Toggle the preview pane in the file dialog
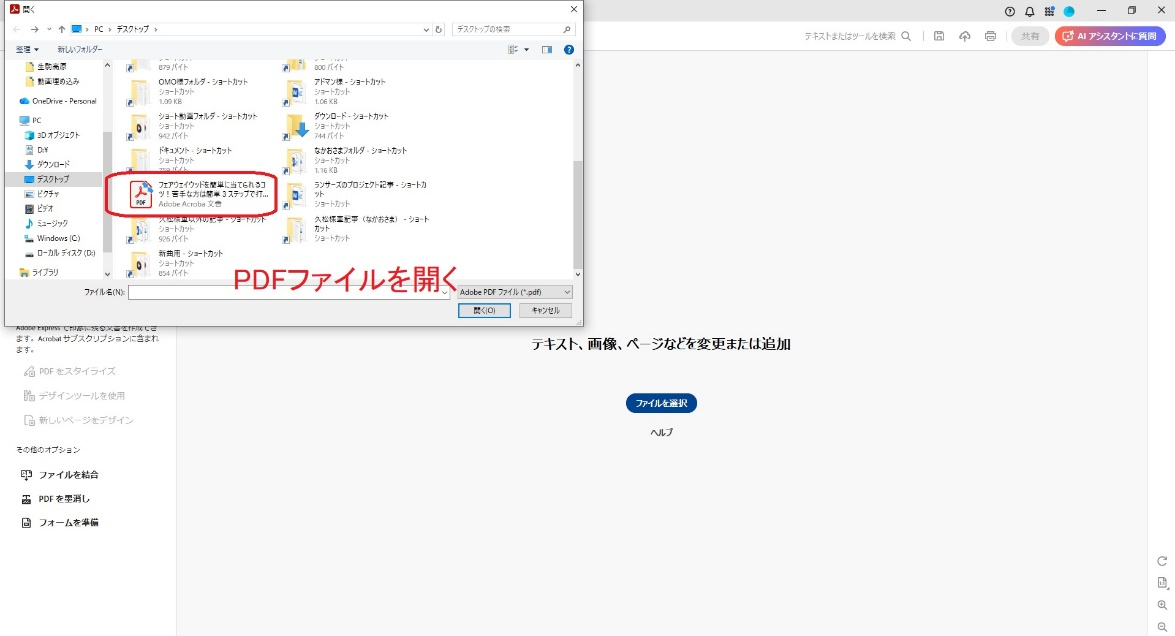1175x636 pixels. [545, 48]
